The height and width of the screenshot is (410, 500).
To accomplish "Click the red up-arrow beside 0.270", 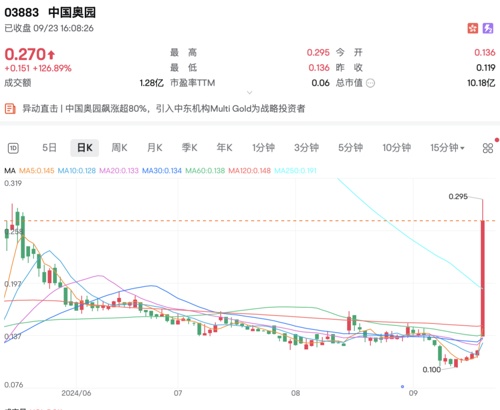I will pos(51,54).
